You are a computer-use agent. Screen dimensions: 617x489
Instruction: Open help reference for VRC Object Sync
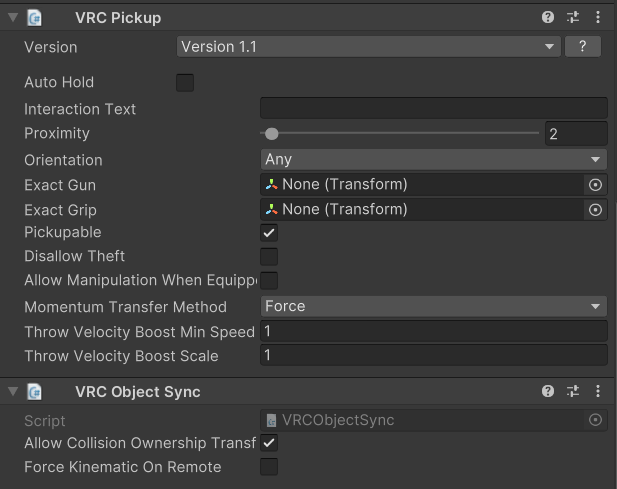548,392
